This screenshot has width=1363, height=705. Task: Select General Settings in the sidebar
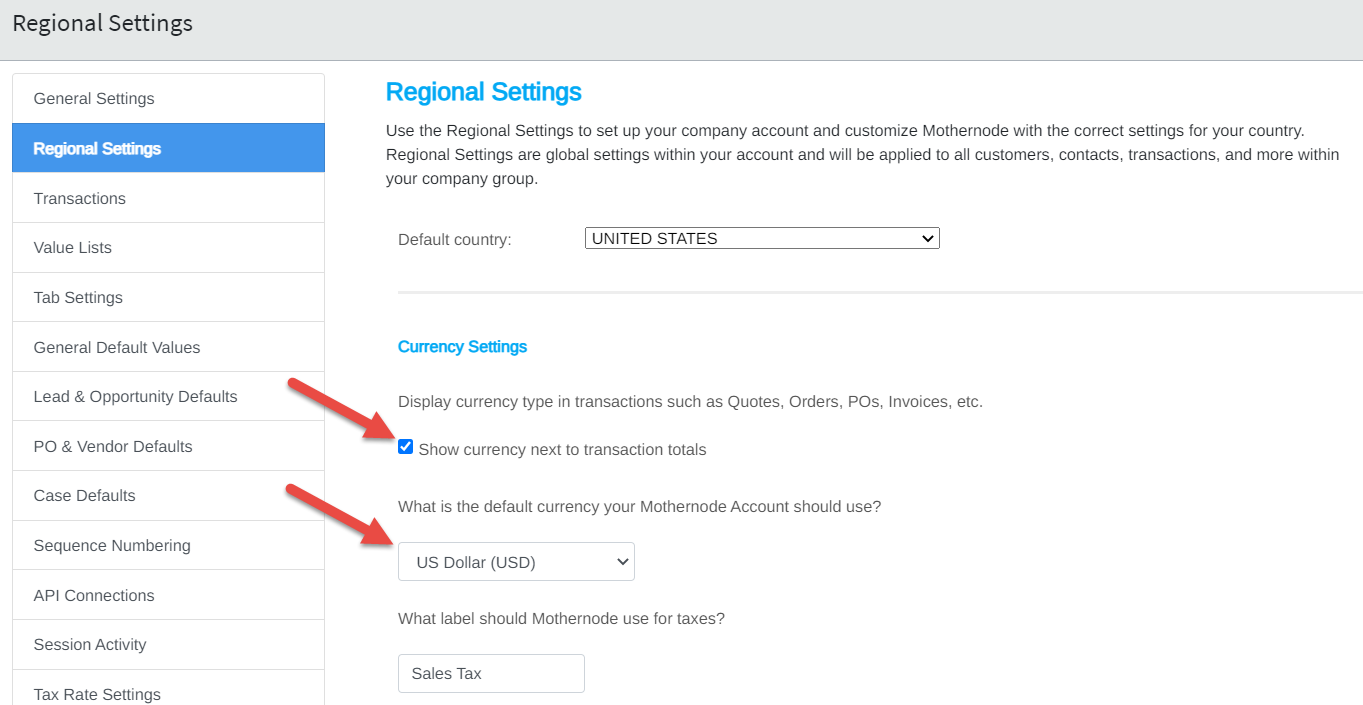pyautogui.click(x=93, y=98)
